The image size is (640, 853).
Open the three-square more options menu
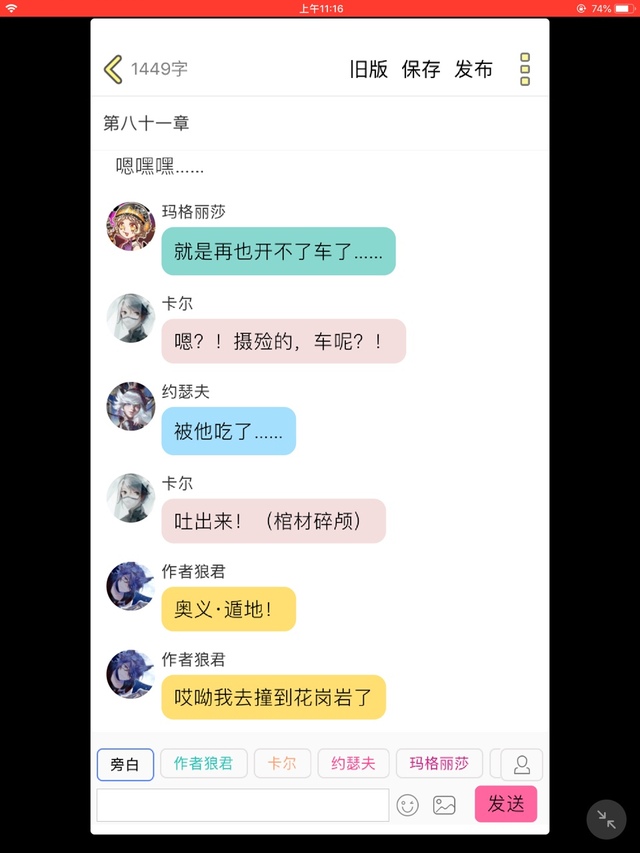click(525, 69)
